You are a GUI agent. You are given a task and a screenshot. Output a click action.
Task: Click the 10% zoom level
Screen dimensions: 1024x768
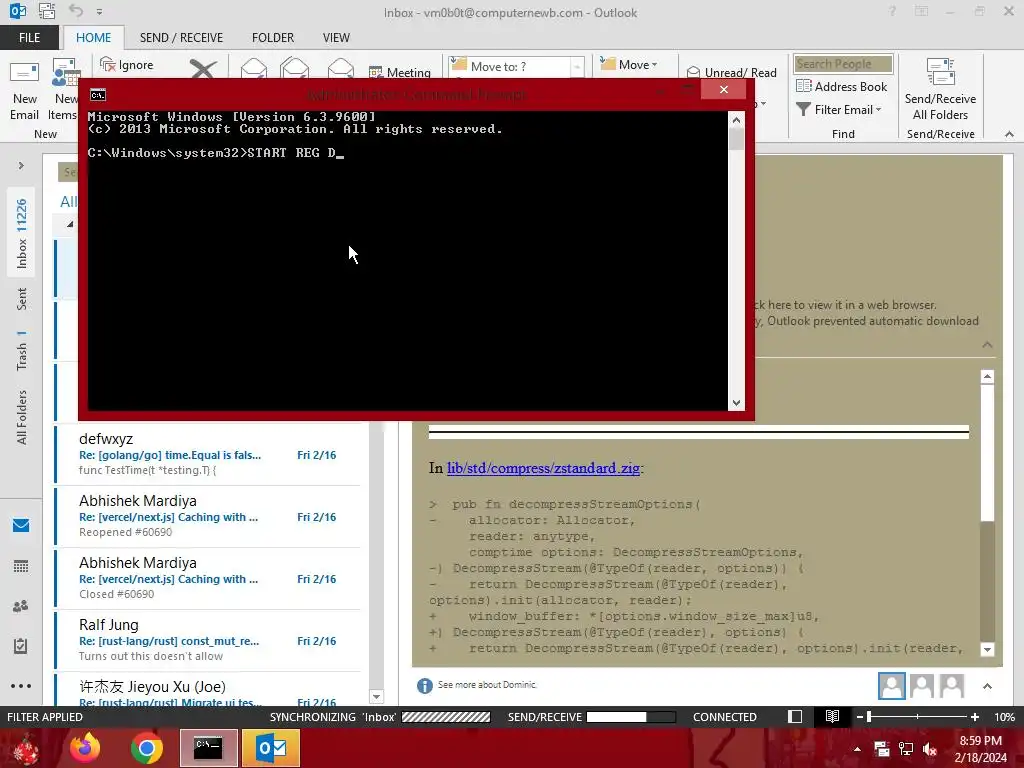pos(1004,716)
